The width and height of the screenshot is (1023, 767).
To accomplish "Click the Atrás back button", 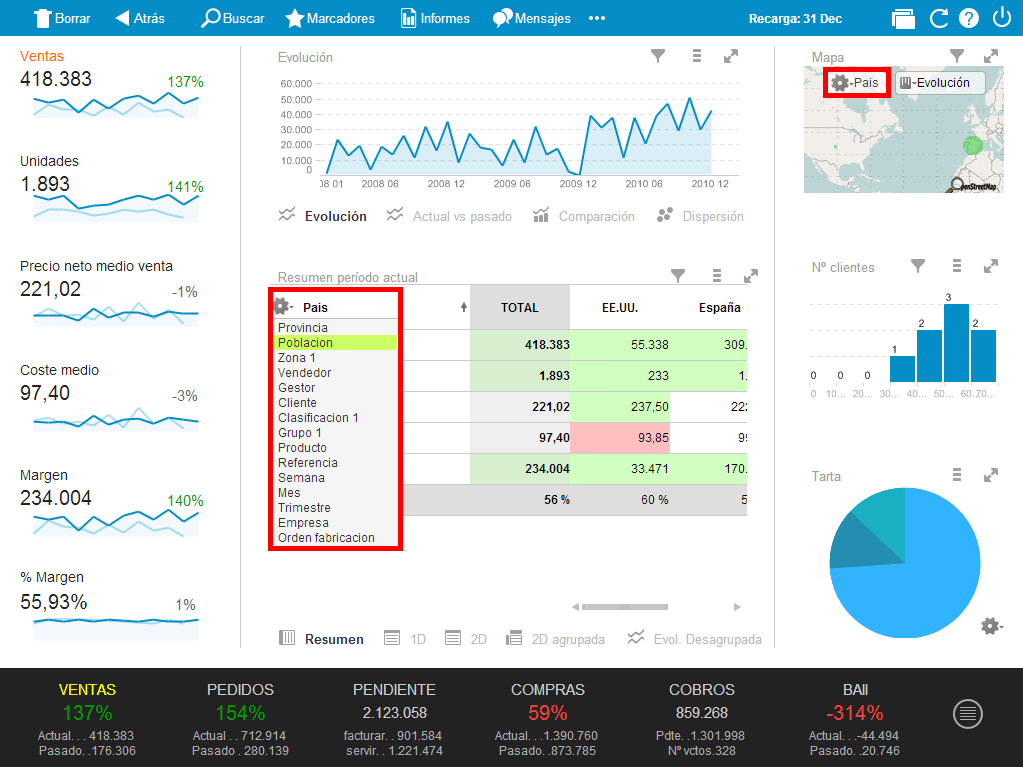I will click(140, 18).
